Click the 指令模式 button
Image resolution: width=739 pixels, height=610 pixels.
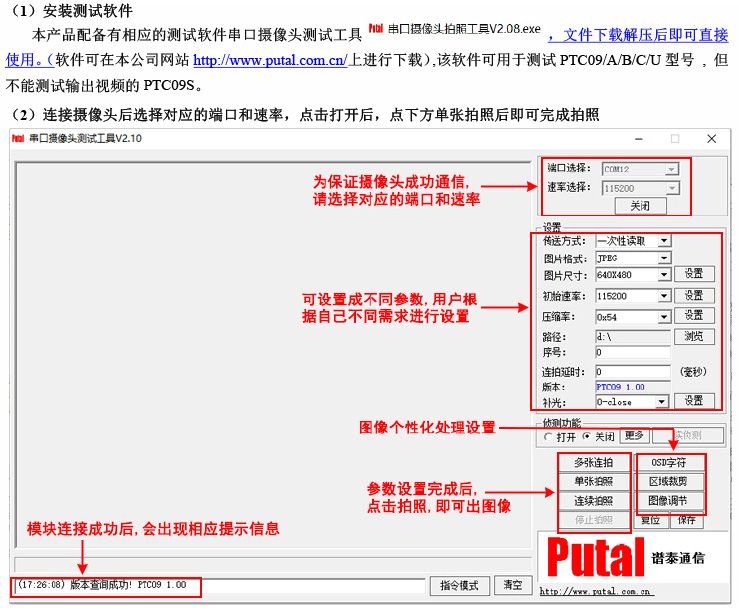pos(461,585)
